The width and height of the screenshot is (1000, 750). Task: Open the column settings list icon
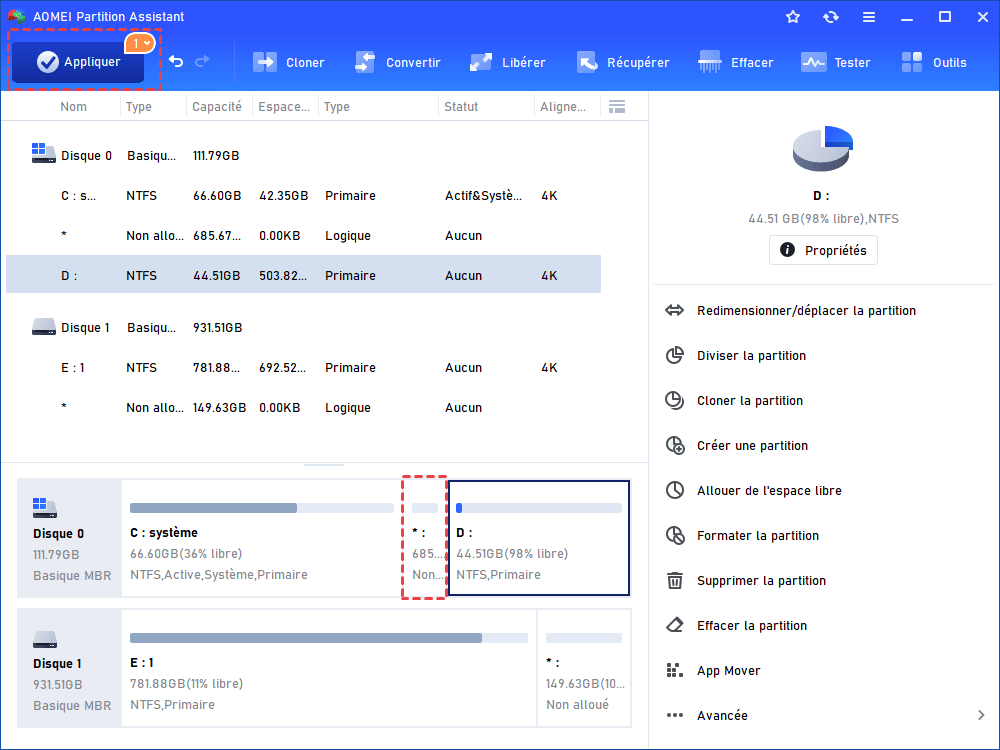617,107
